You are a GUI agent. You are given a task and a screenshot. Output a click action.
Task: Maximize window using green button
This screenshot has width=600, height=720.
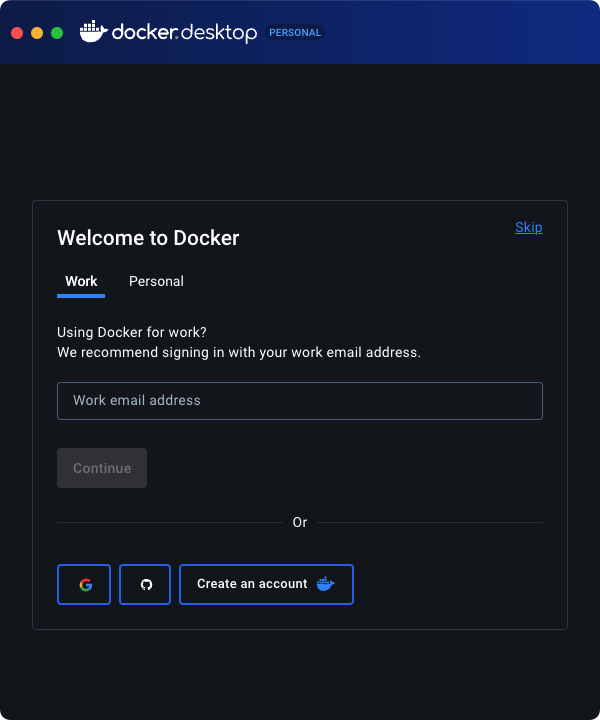tap(57, 33)
